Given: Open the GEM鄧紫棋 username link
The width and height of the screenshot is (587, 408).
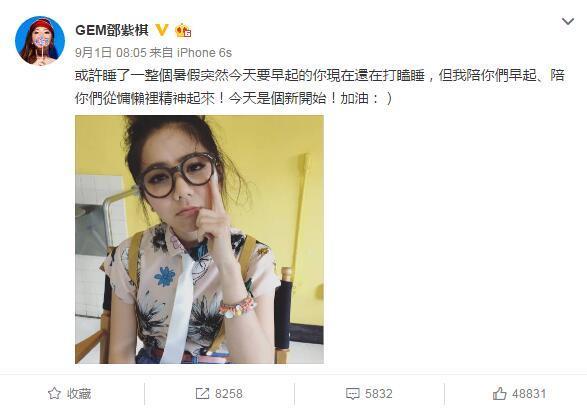Looking at the screenshot, I should tap(112, 30).
